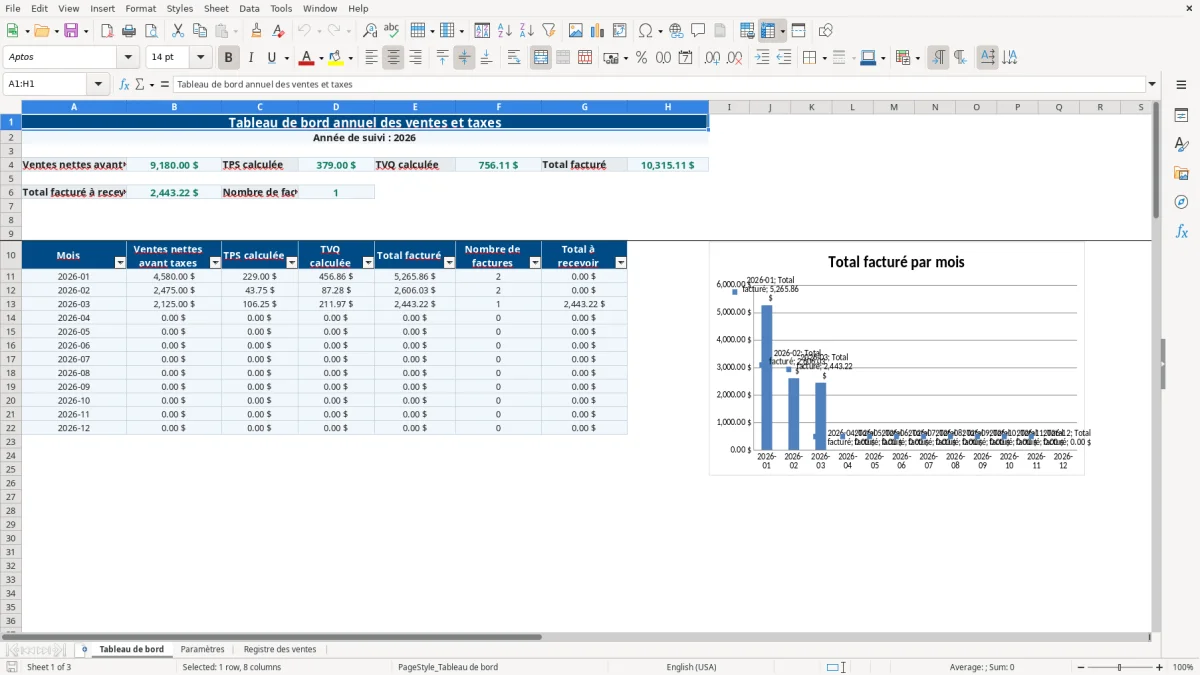Toggle Freeze Rows and Columns

coord(768,31)
